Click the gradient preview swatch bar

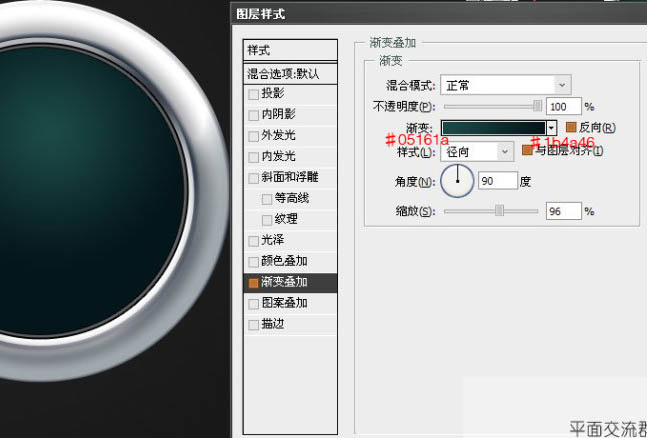coord(494,128)
